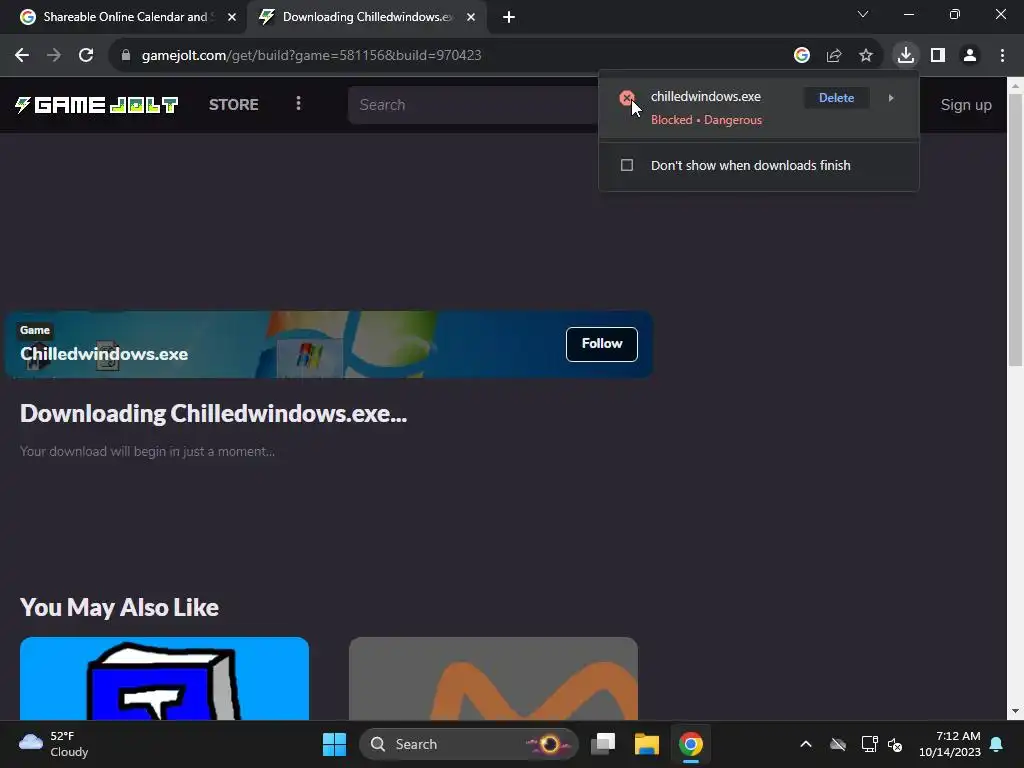Open the blue recommended game thumbnail
Viewport: 1024px width, 768px height.
165,679
